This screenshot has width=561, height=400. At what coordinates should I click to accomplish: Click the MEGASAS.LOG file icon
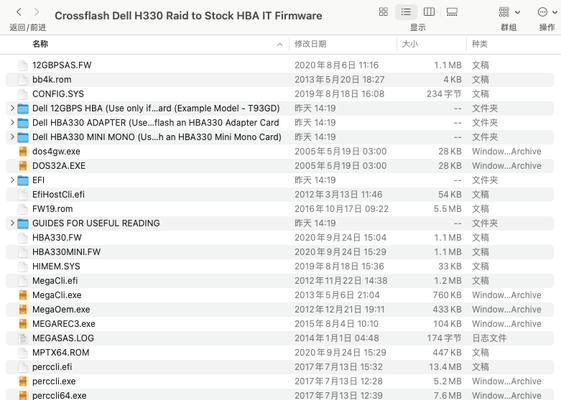click(23, 338)
